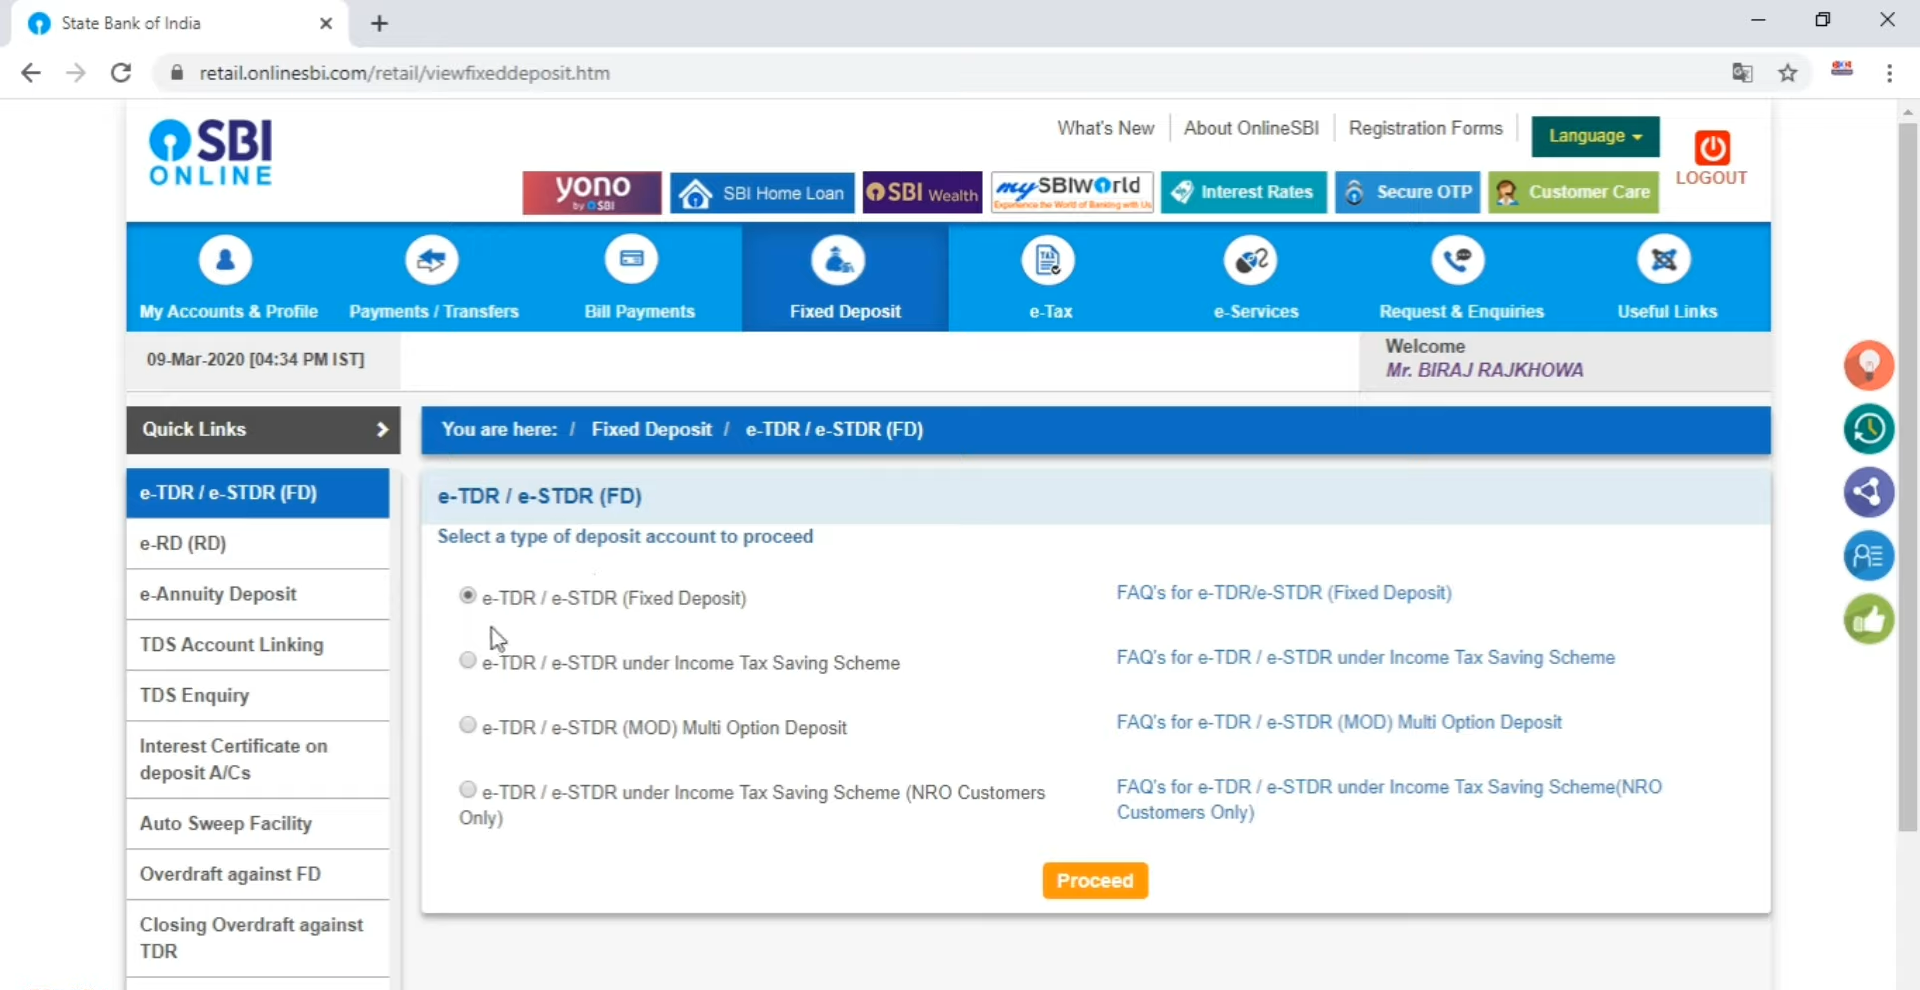Image resolution: width=1920 pixels, height=990 pixels.
Task: Click translate page icon in address bar
Action: [x=1742, y=73]
